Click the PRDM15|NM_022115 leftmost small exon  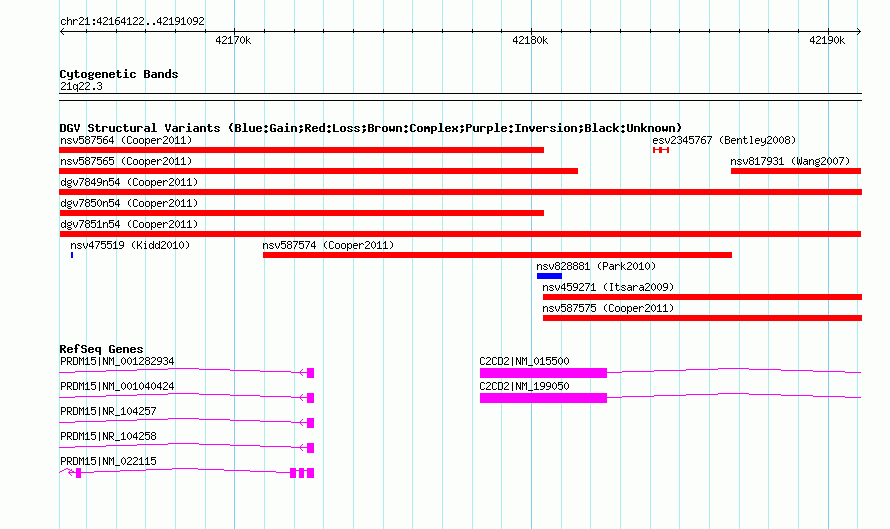tap(78, 473)
